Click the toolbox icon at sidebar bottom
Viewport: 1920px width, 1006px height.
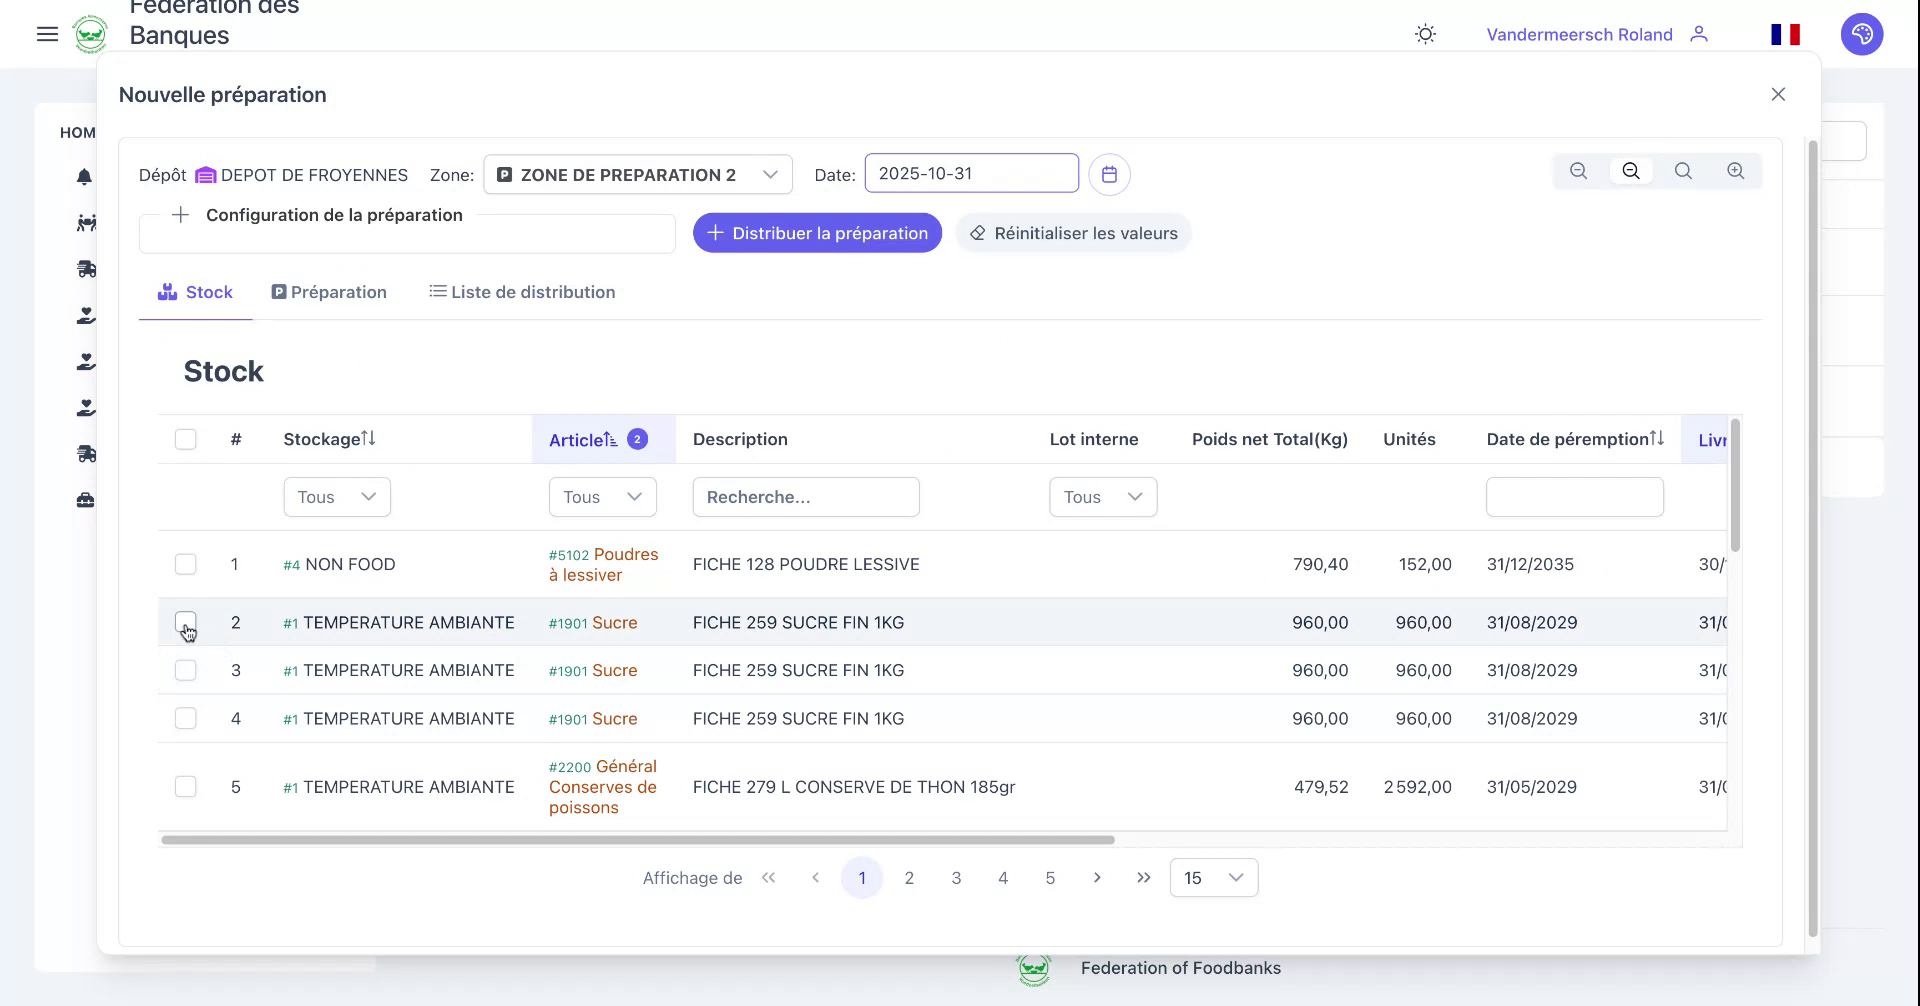[x=85, y=499]
